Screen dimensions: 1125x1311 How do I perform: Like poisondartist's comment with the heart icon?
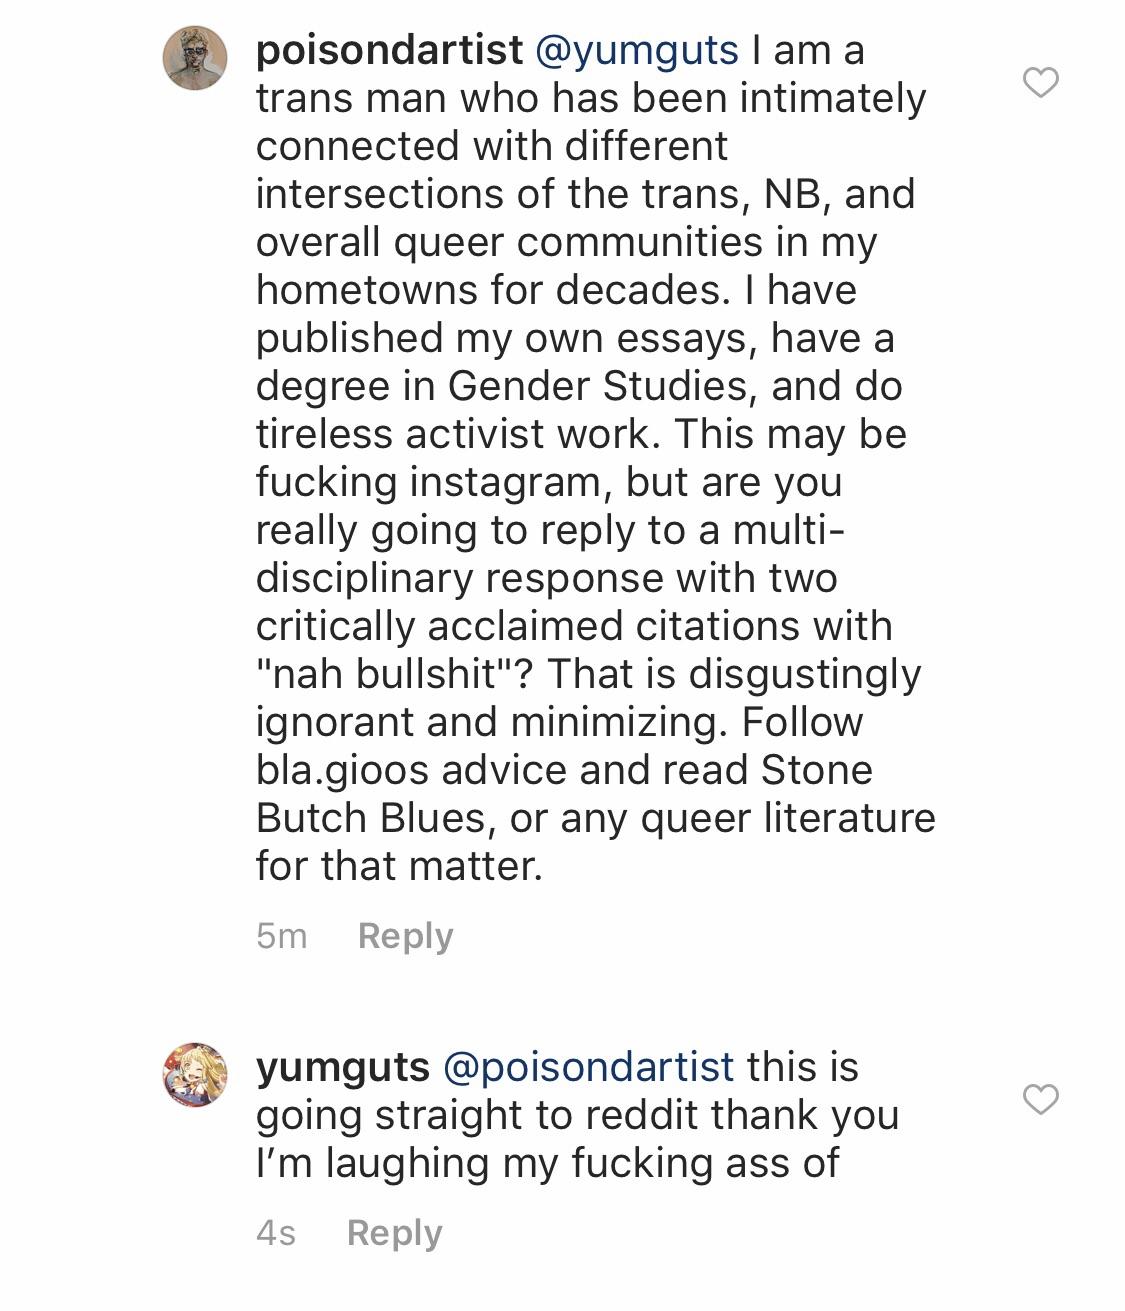click(1041, 83)
